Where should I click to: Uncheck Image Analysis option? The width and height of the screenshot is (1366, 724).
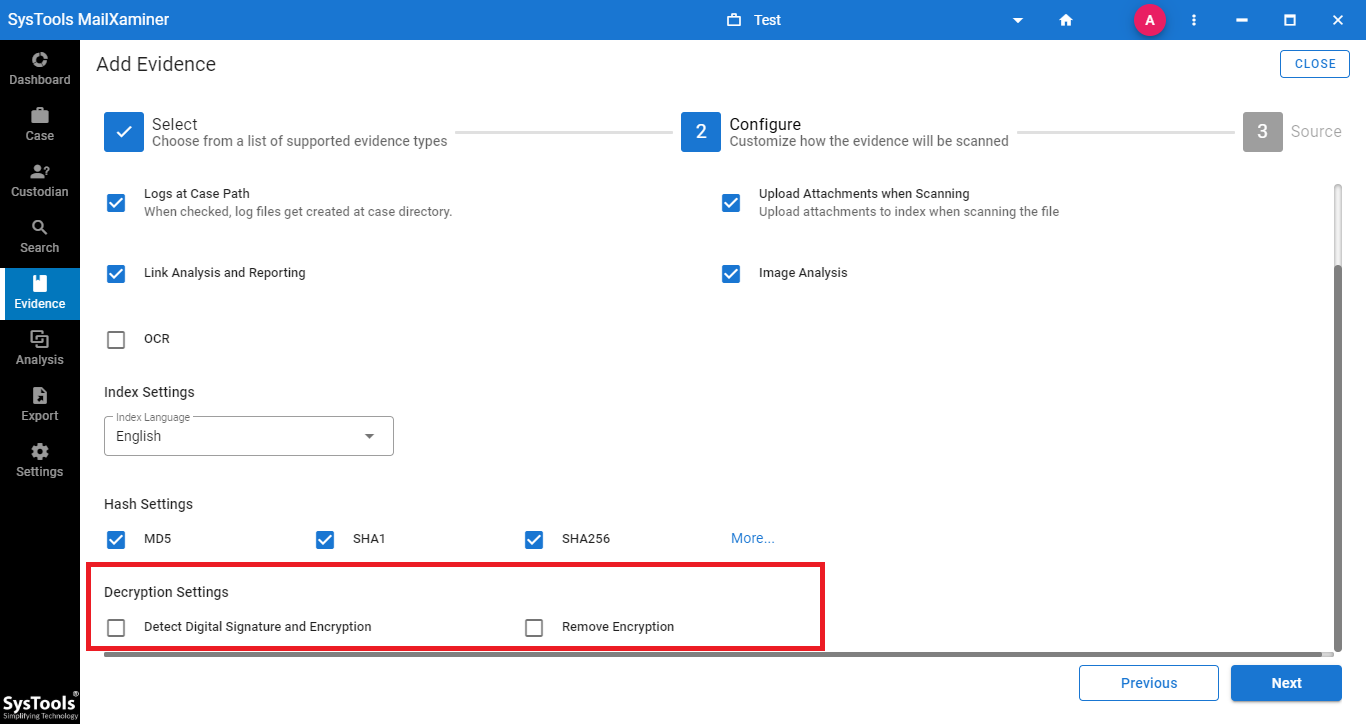(x=731, y=273)
